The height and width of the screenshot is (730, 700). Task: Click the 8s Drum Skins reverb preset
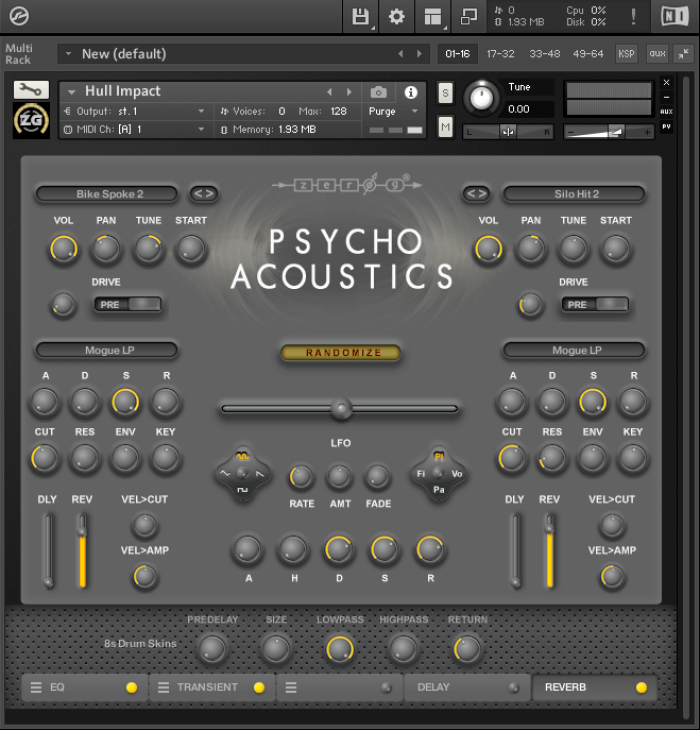[140, 643]
